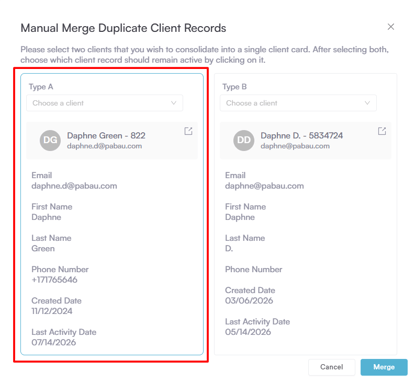Expand Type A chevron arrow
This screenshot has width=415, height=384.
pyautogui.click(x=174, y=103)
